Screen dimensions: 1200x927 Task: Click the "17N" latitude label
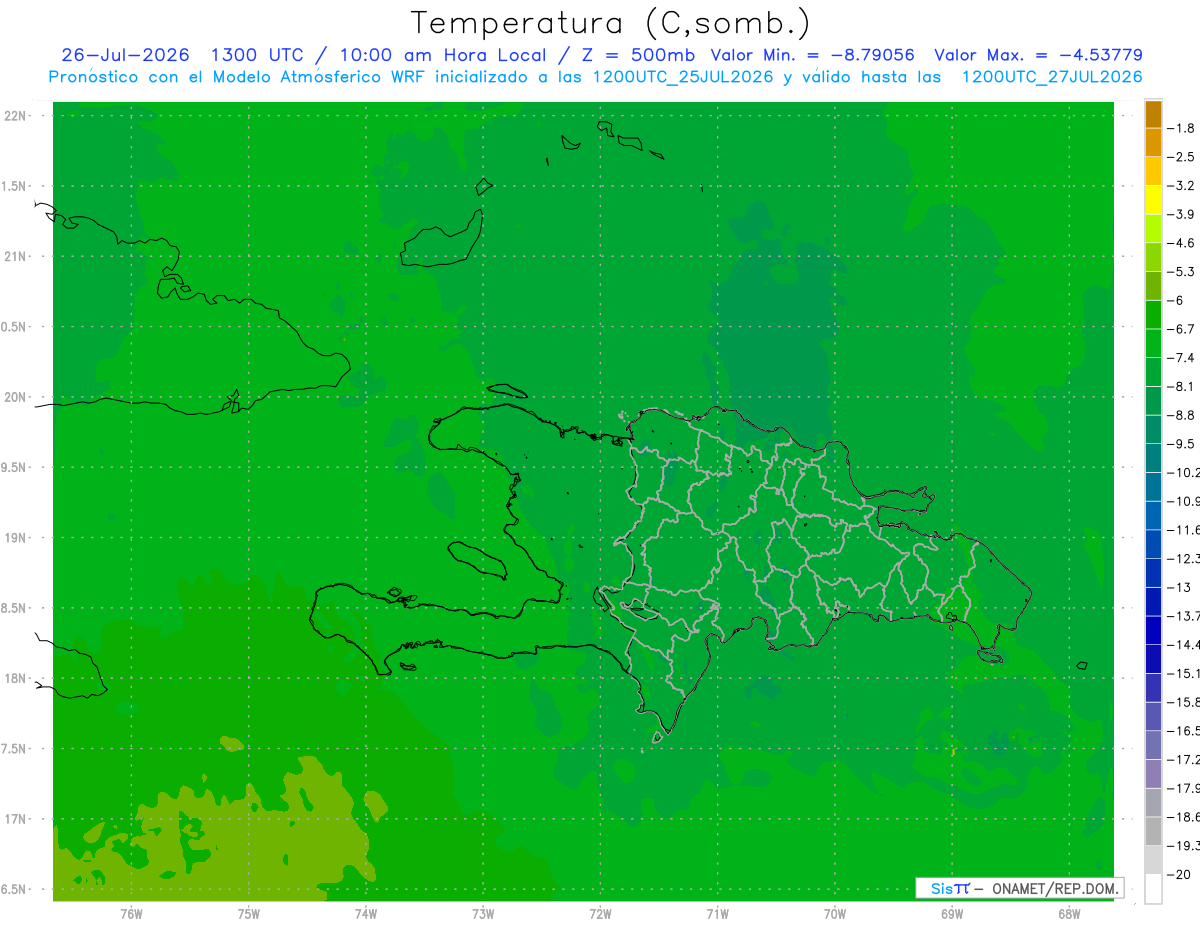[x=16, y=819]
